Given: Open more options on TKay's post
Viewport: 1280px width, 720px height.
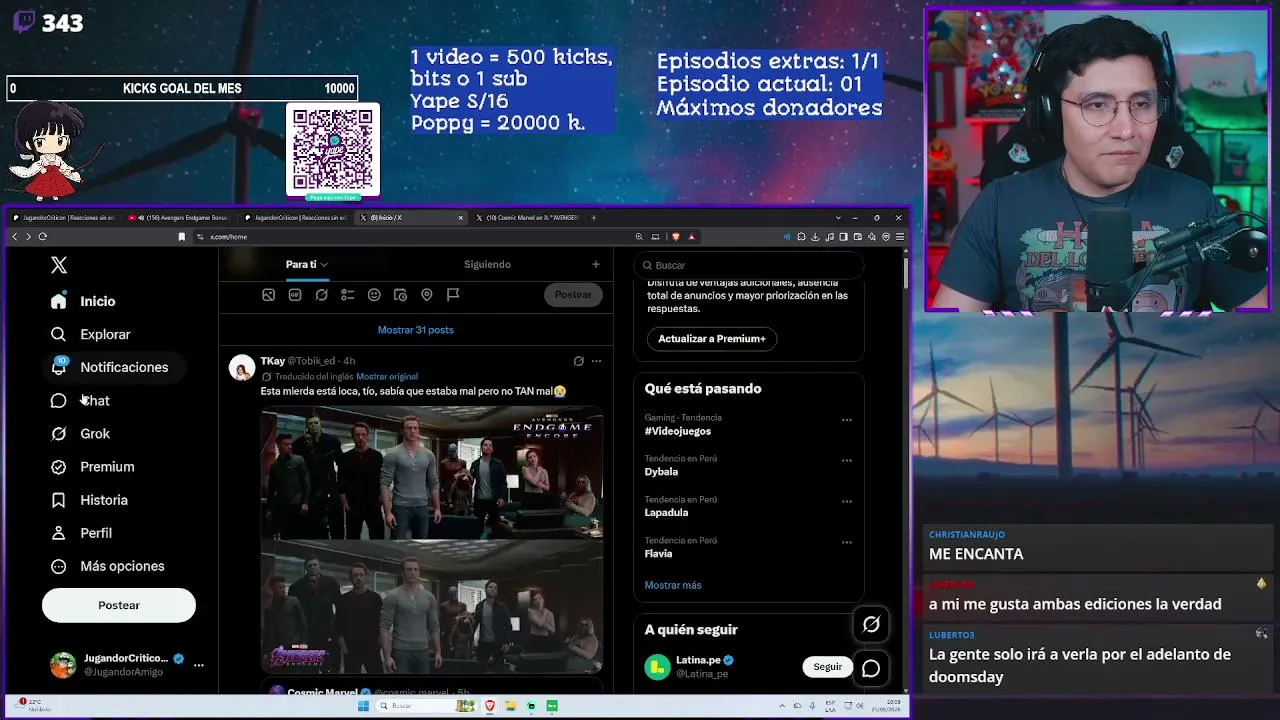Looking at the screenshot, I should [x=596, y=361].
